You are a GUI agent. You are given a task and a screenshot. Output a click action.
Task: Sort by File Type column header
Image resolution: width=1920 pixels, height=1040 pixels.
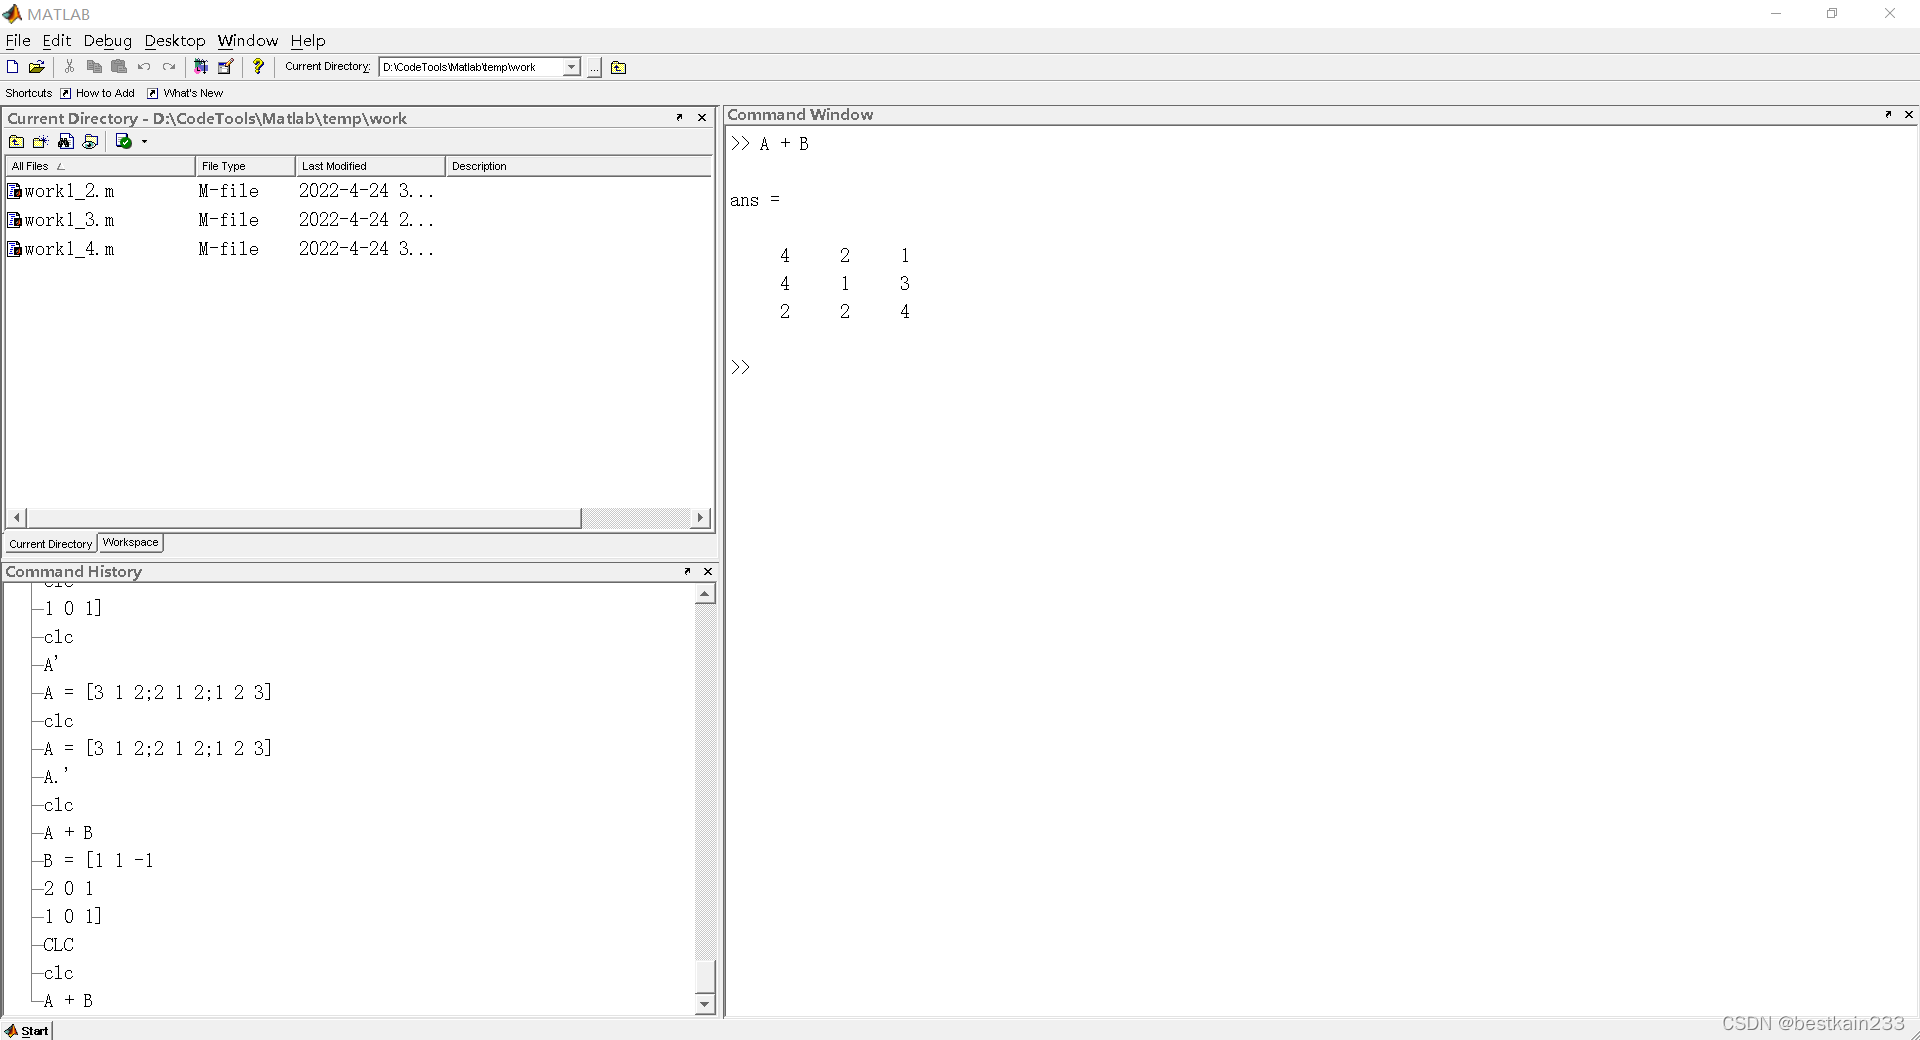[245, 166]
